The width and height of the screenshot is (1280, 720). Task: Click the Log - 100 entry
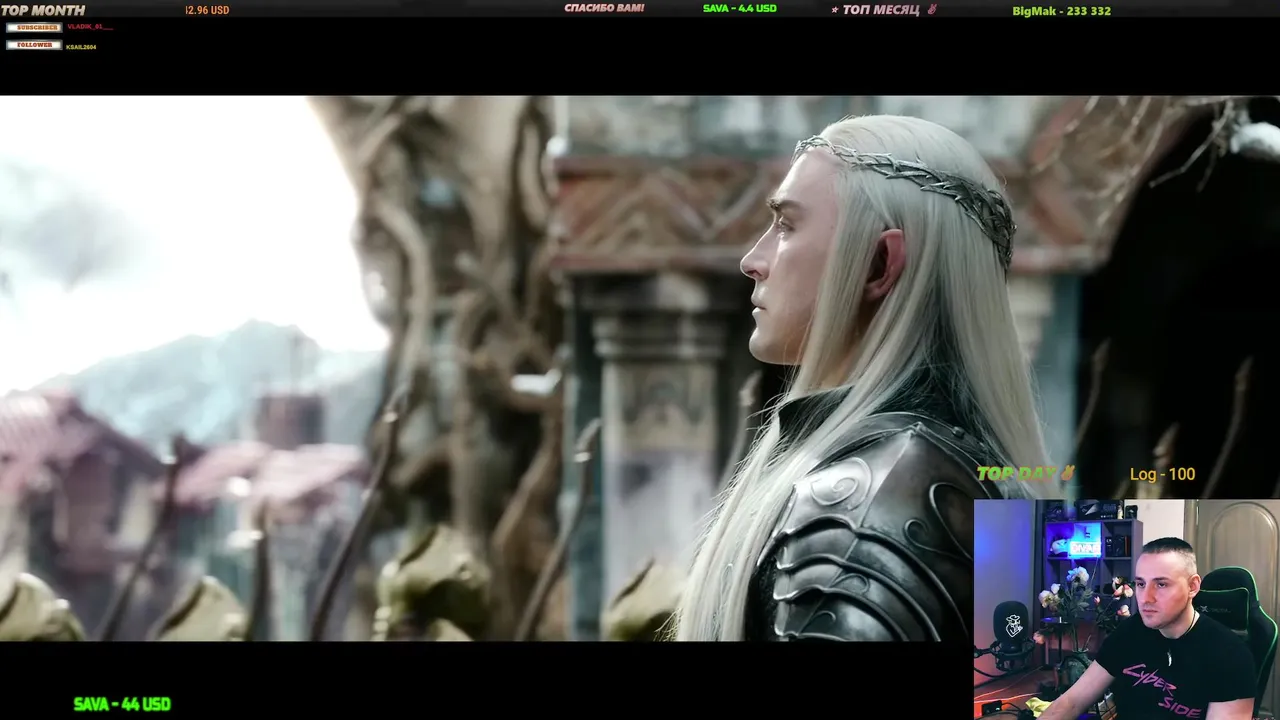[1162, 474]
